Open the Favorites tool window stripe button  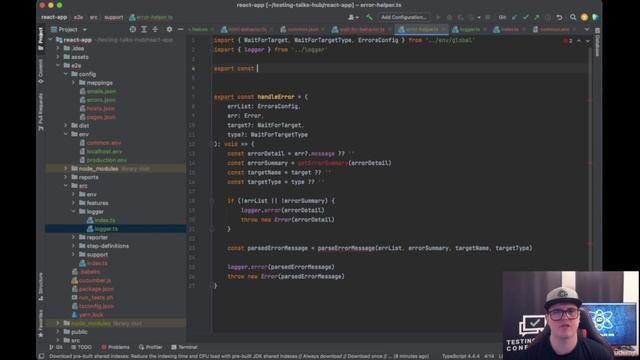tap(40, 323)
